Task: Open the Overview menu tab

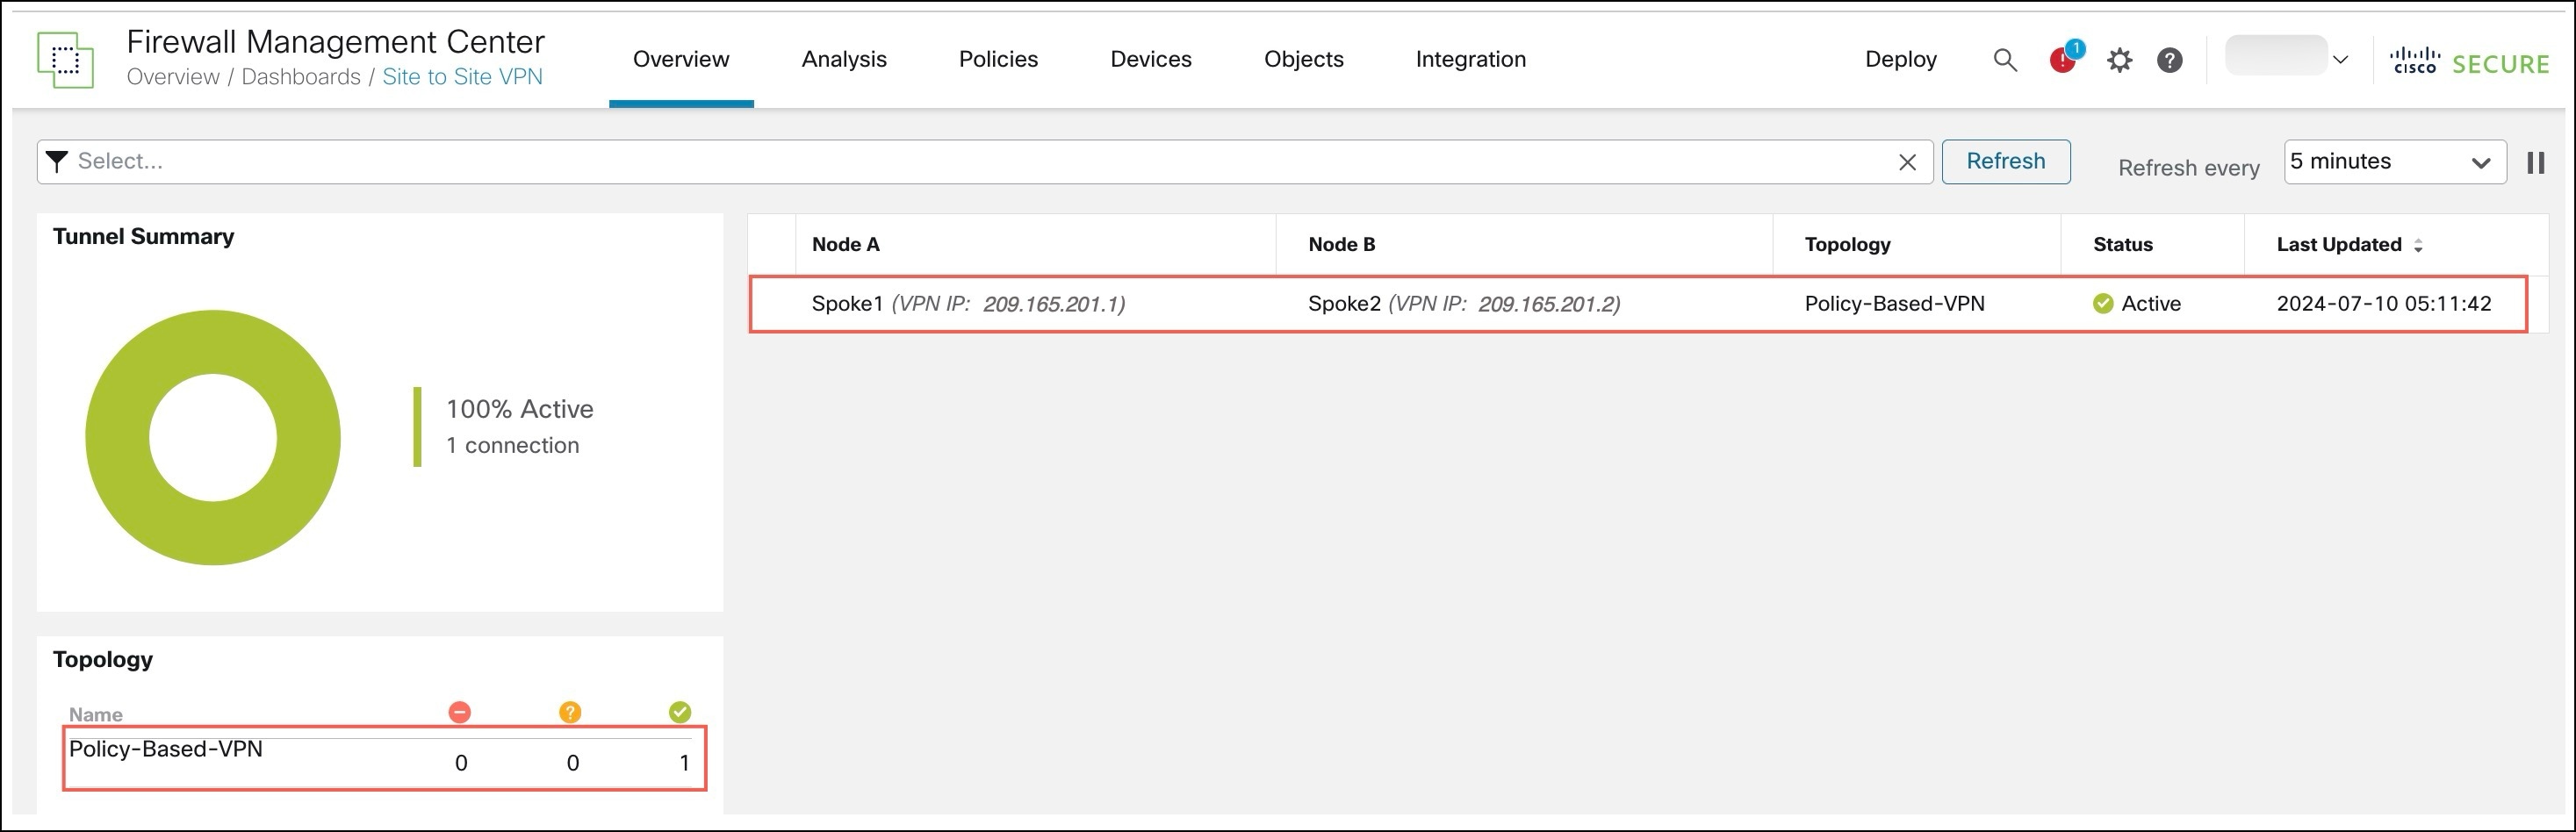Action: pyautogui.click(x=681, y=59)
